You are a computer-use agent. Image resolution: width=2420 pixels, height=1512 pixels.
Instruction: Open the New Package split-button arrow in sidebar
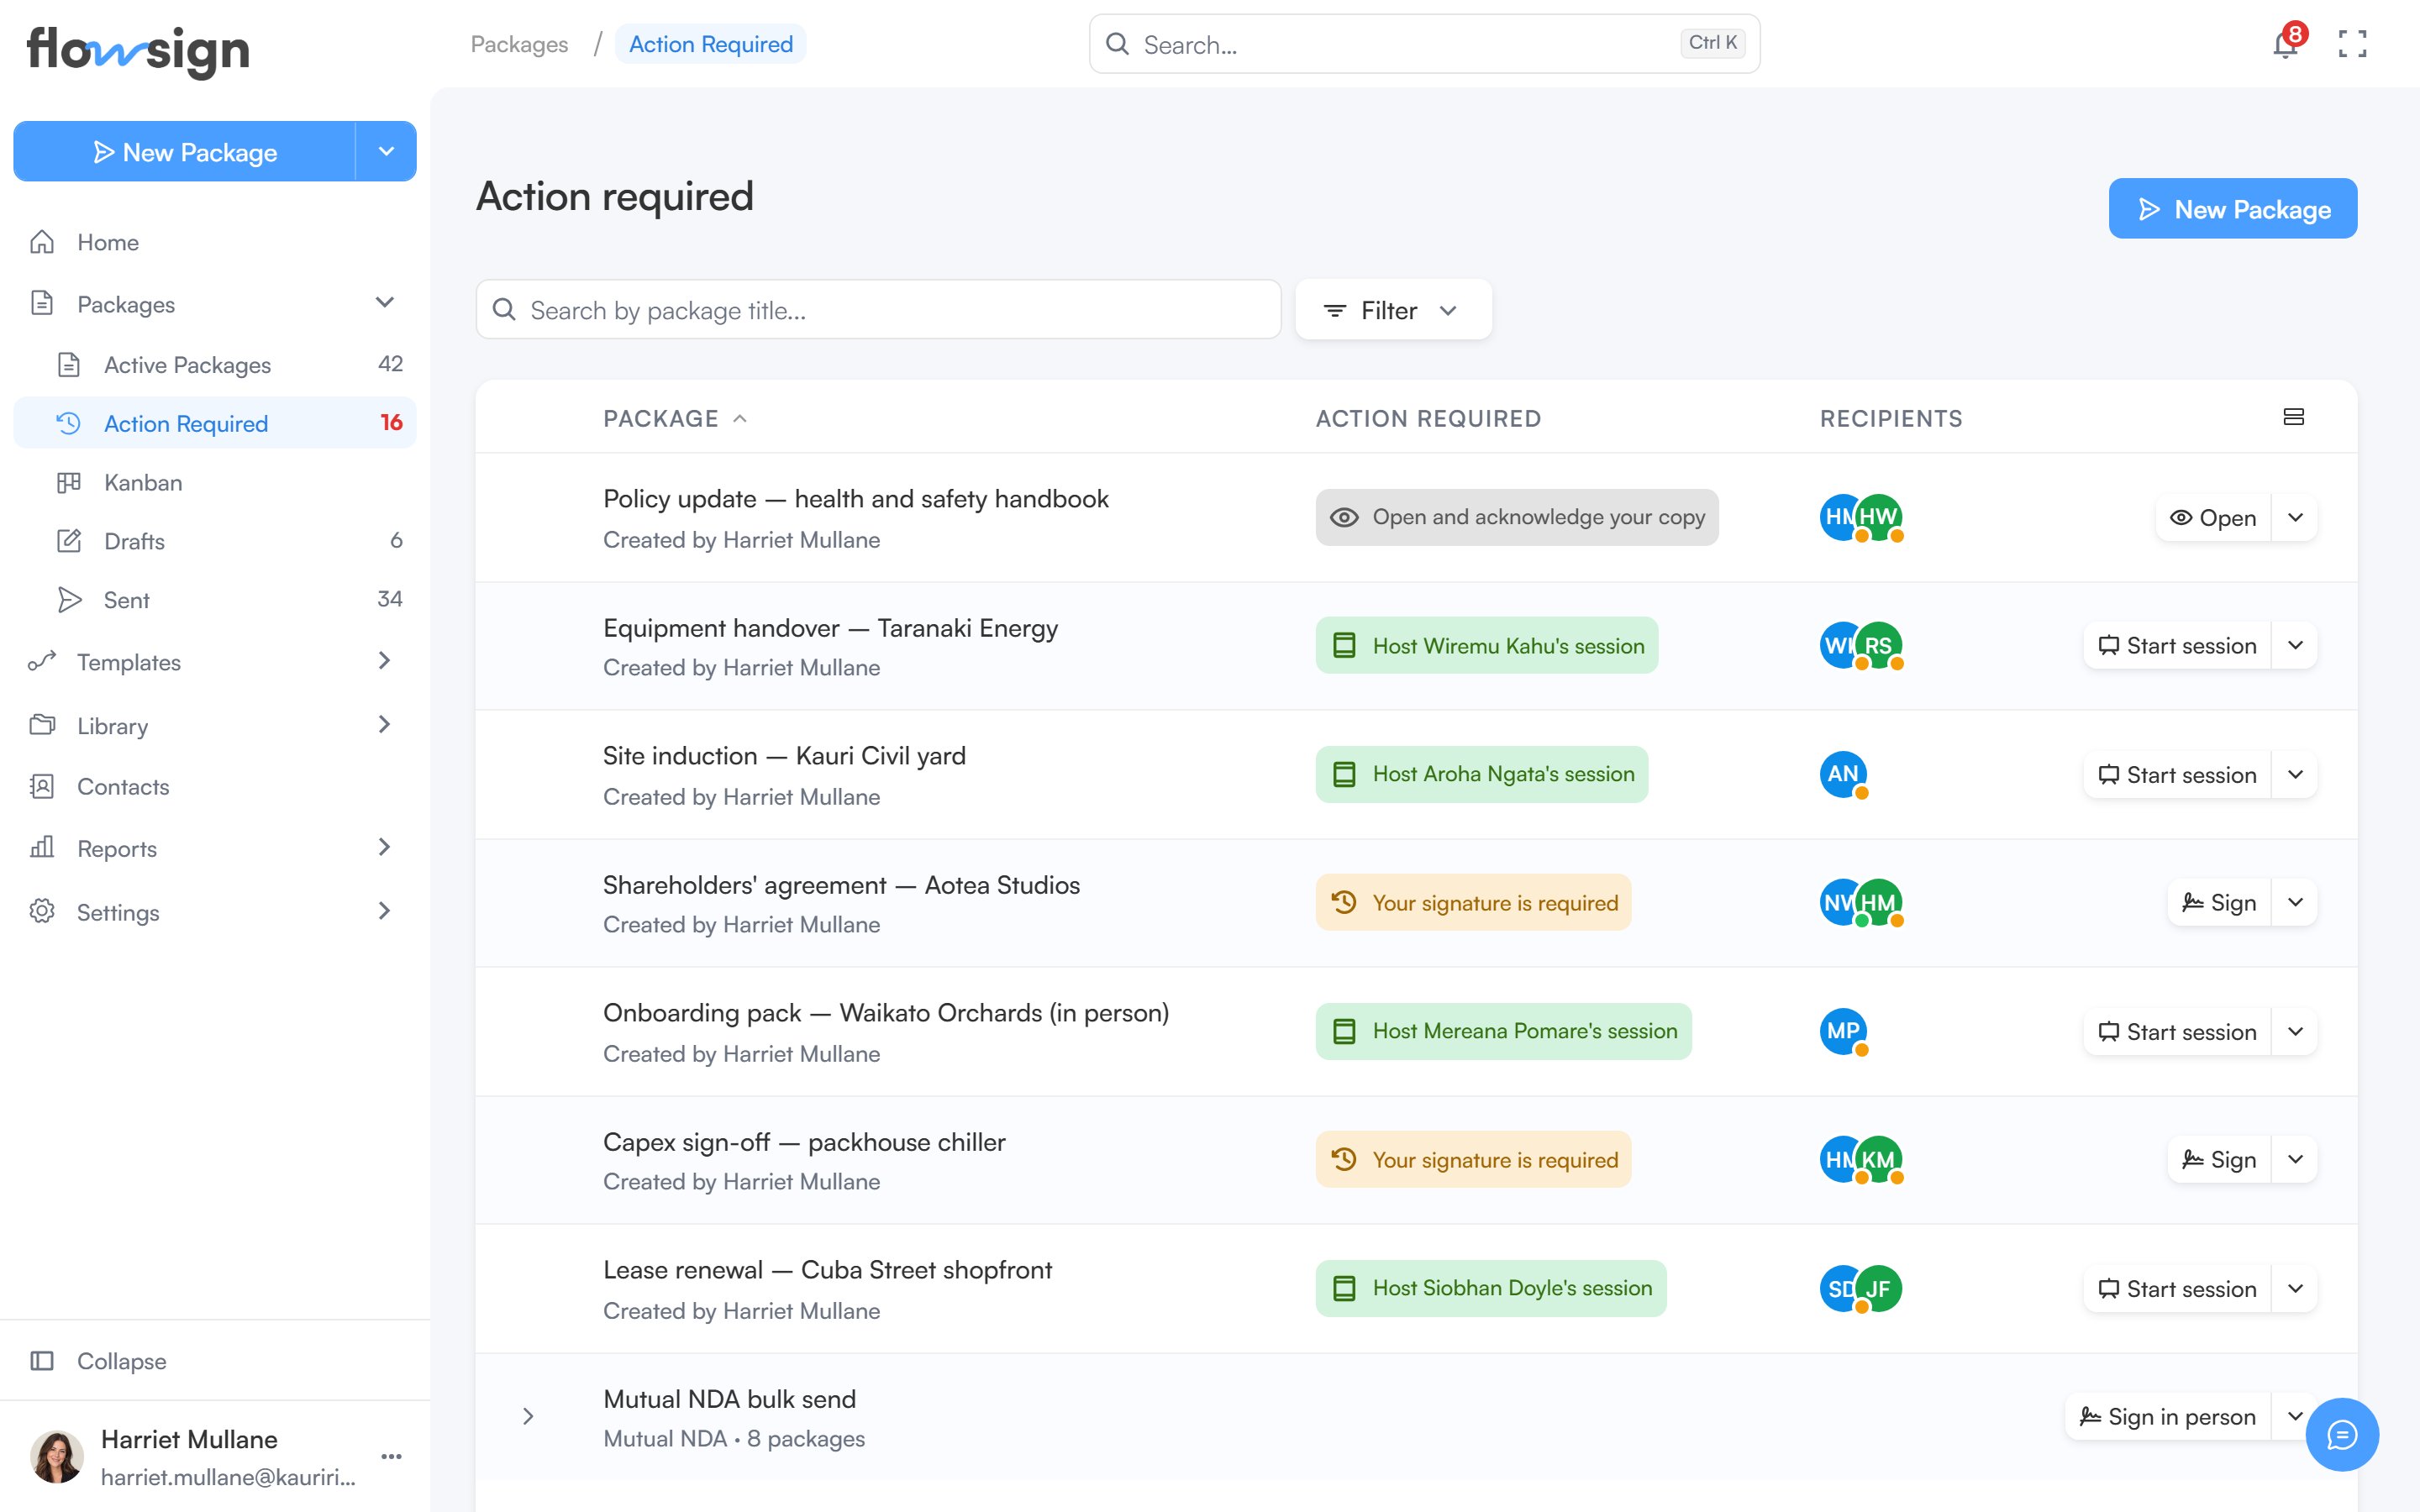point(386,151)
